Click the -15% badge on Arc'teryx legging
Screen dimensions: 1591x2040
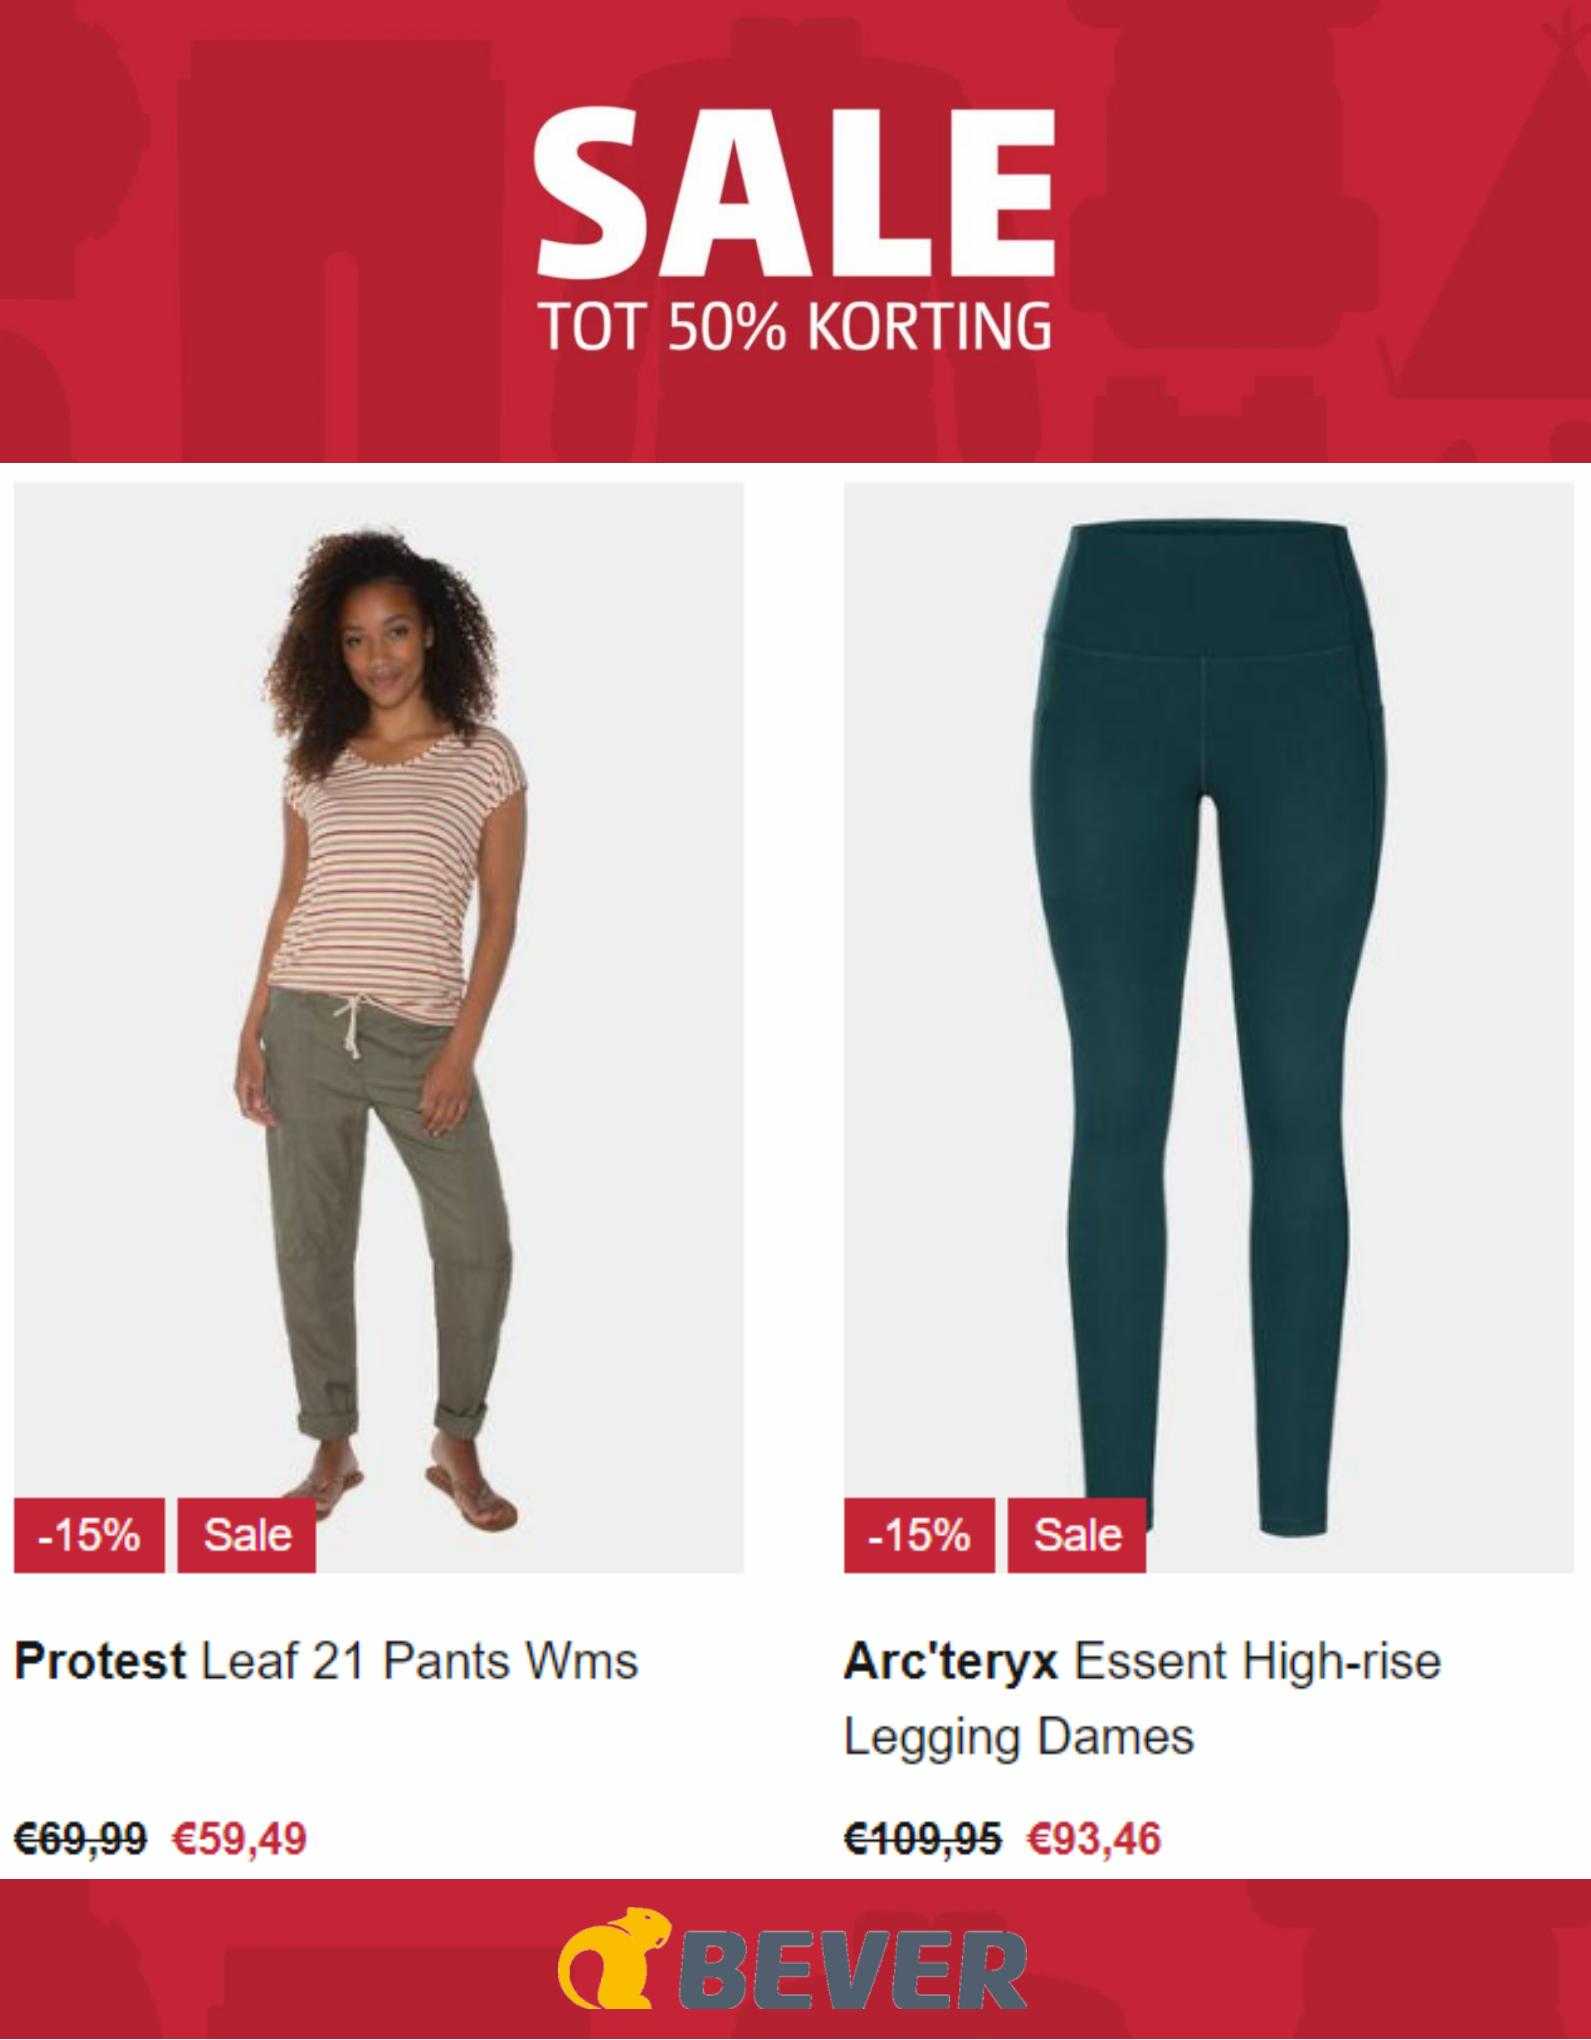click(x=919, y=1535)
